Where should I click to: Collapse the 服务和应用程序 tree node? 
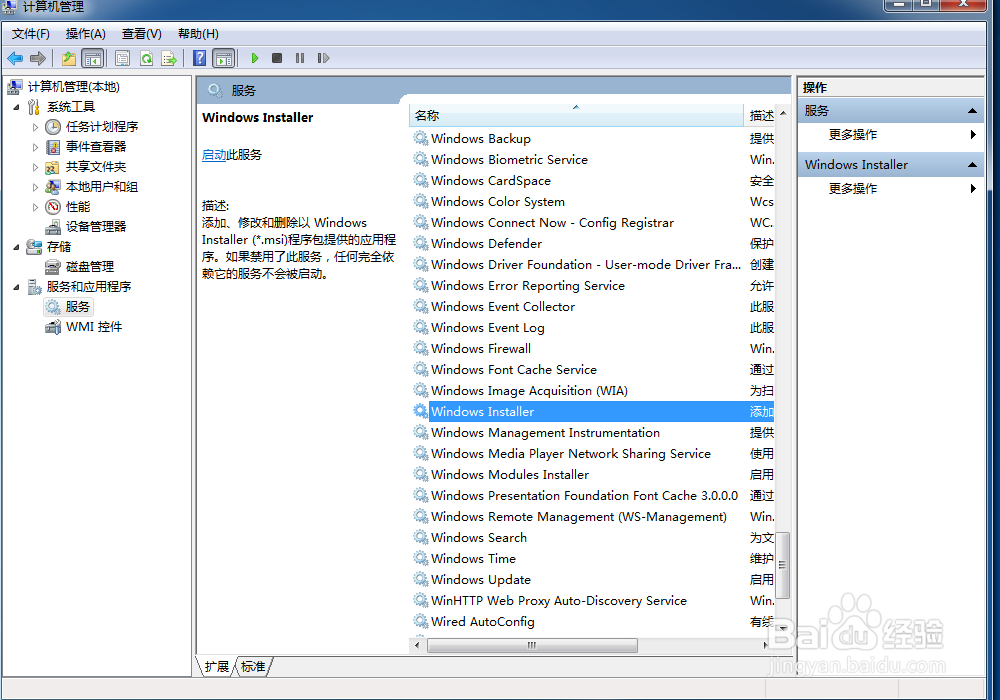pyautogui.click(x=17, y=288)
